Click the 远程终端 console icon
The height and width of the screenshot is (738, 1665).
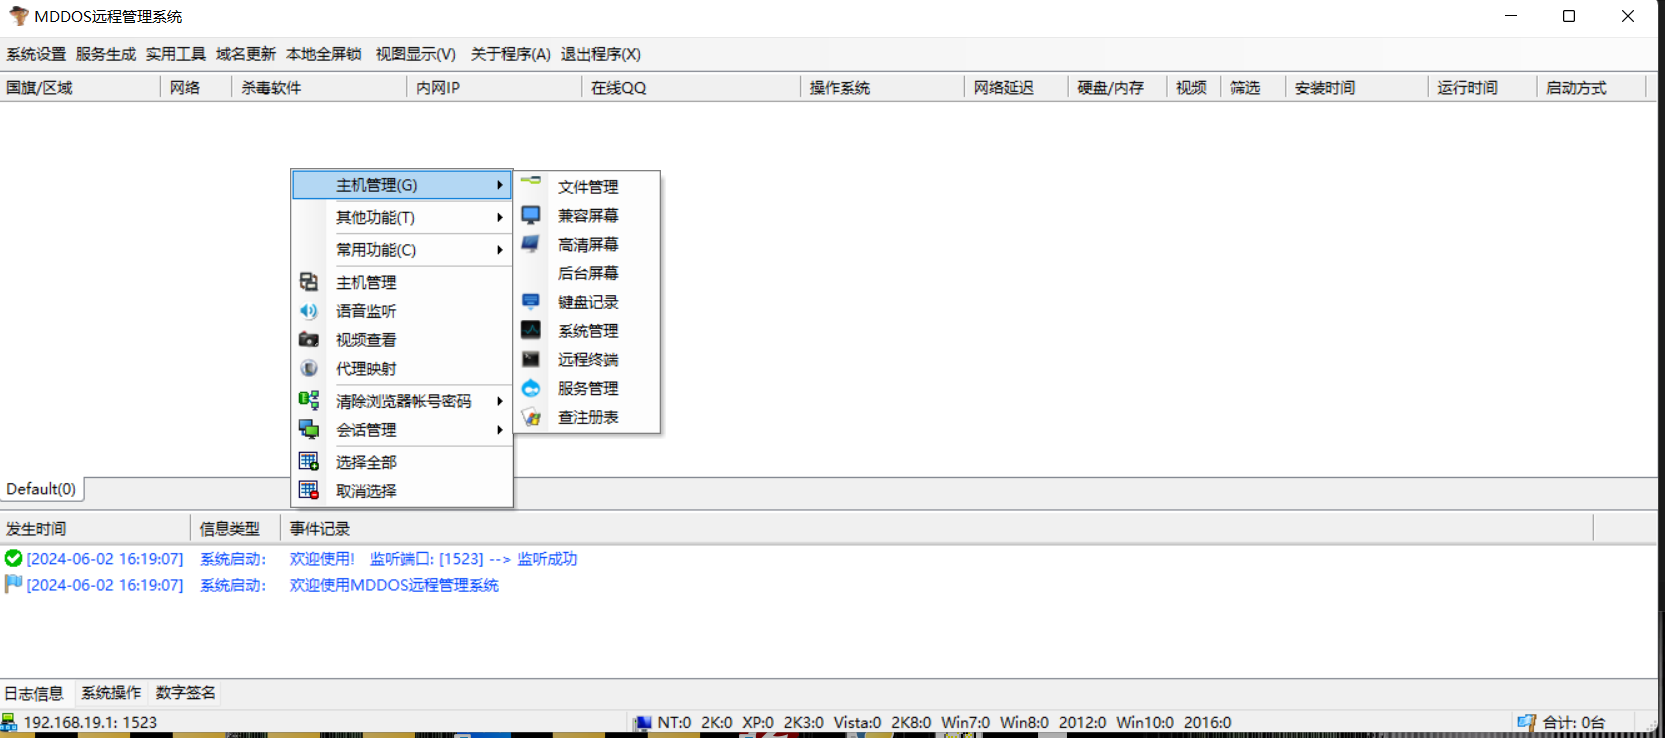click(x=531, y=359)
